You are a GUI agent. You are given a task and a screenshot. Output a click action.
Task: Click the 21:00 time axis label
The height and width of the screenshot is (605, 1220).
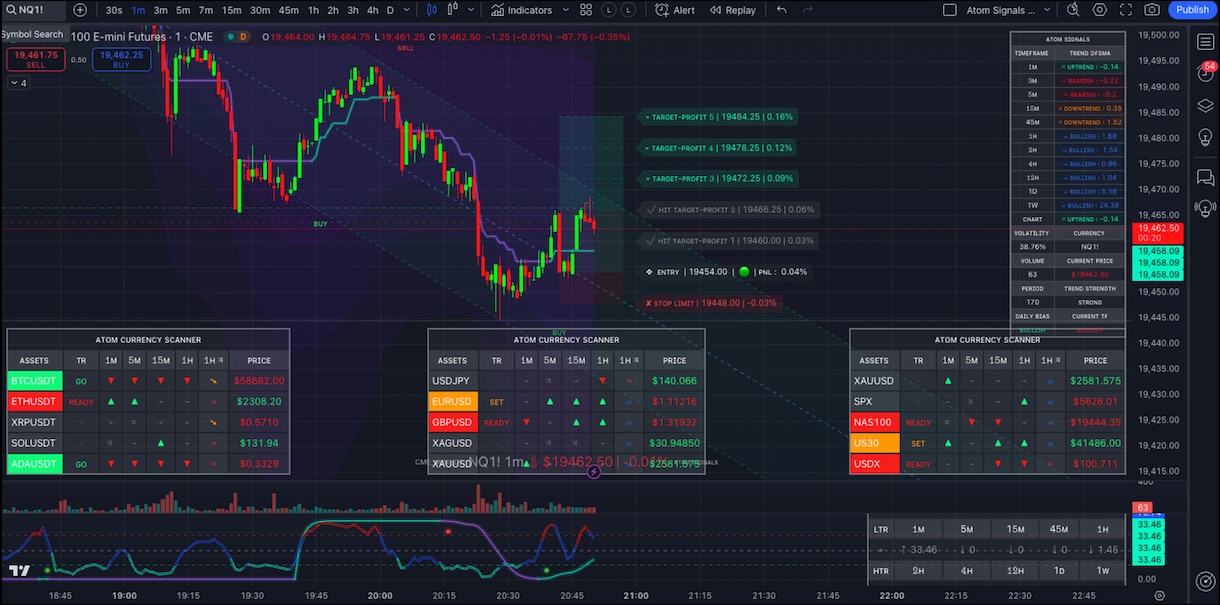pos(635,595)
